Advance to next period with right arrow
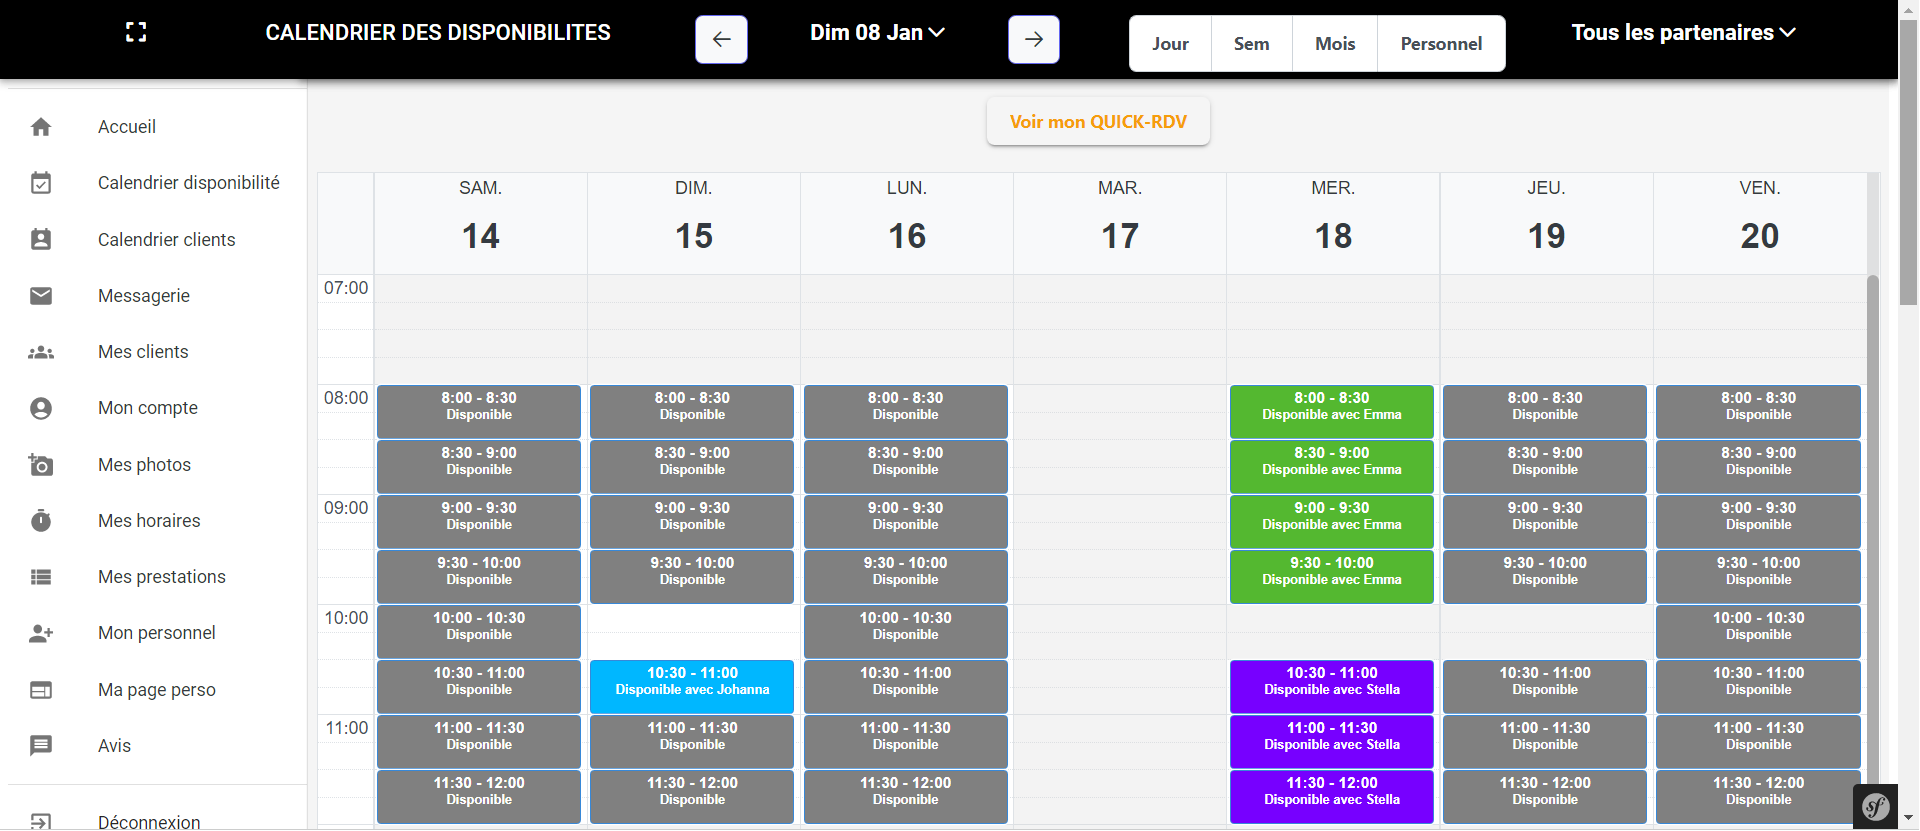The image size is (1920, 831). point(1033,40)
